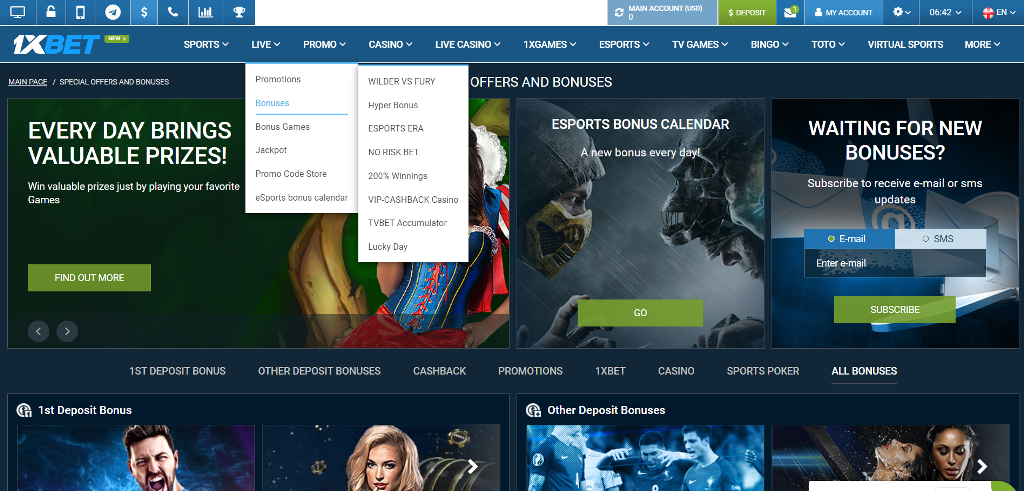Choose NO RISK BET submenu item
The image size is (1024, 491).
coord(394,152)
